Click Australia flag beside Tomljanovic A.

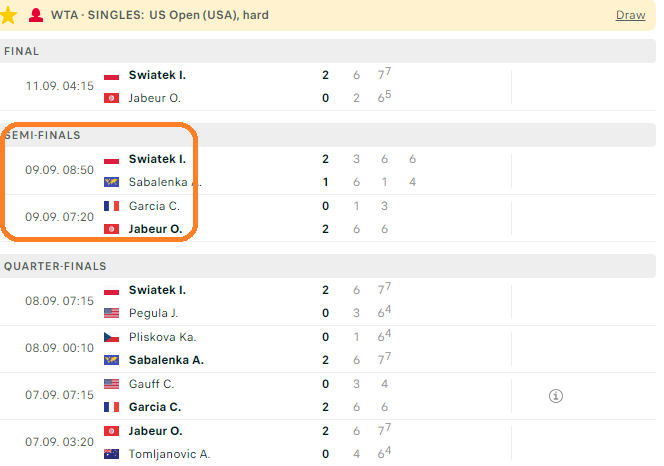[x=111, y=455]
